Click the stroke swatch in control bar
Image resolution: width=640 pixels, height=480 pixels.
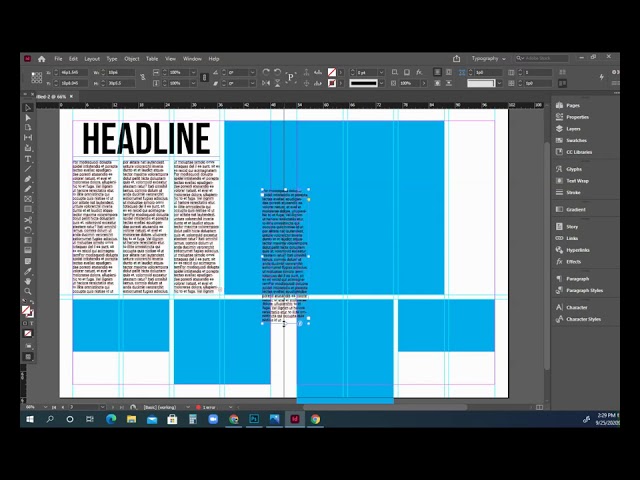coord(332,83)
